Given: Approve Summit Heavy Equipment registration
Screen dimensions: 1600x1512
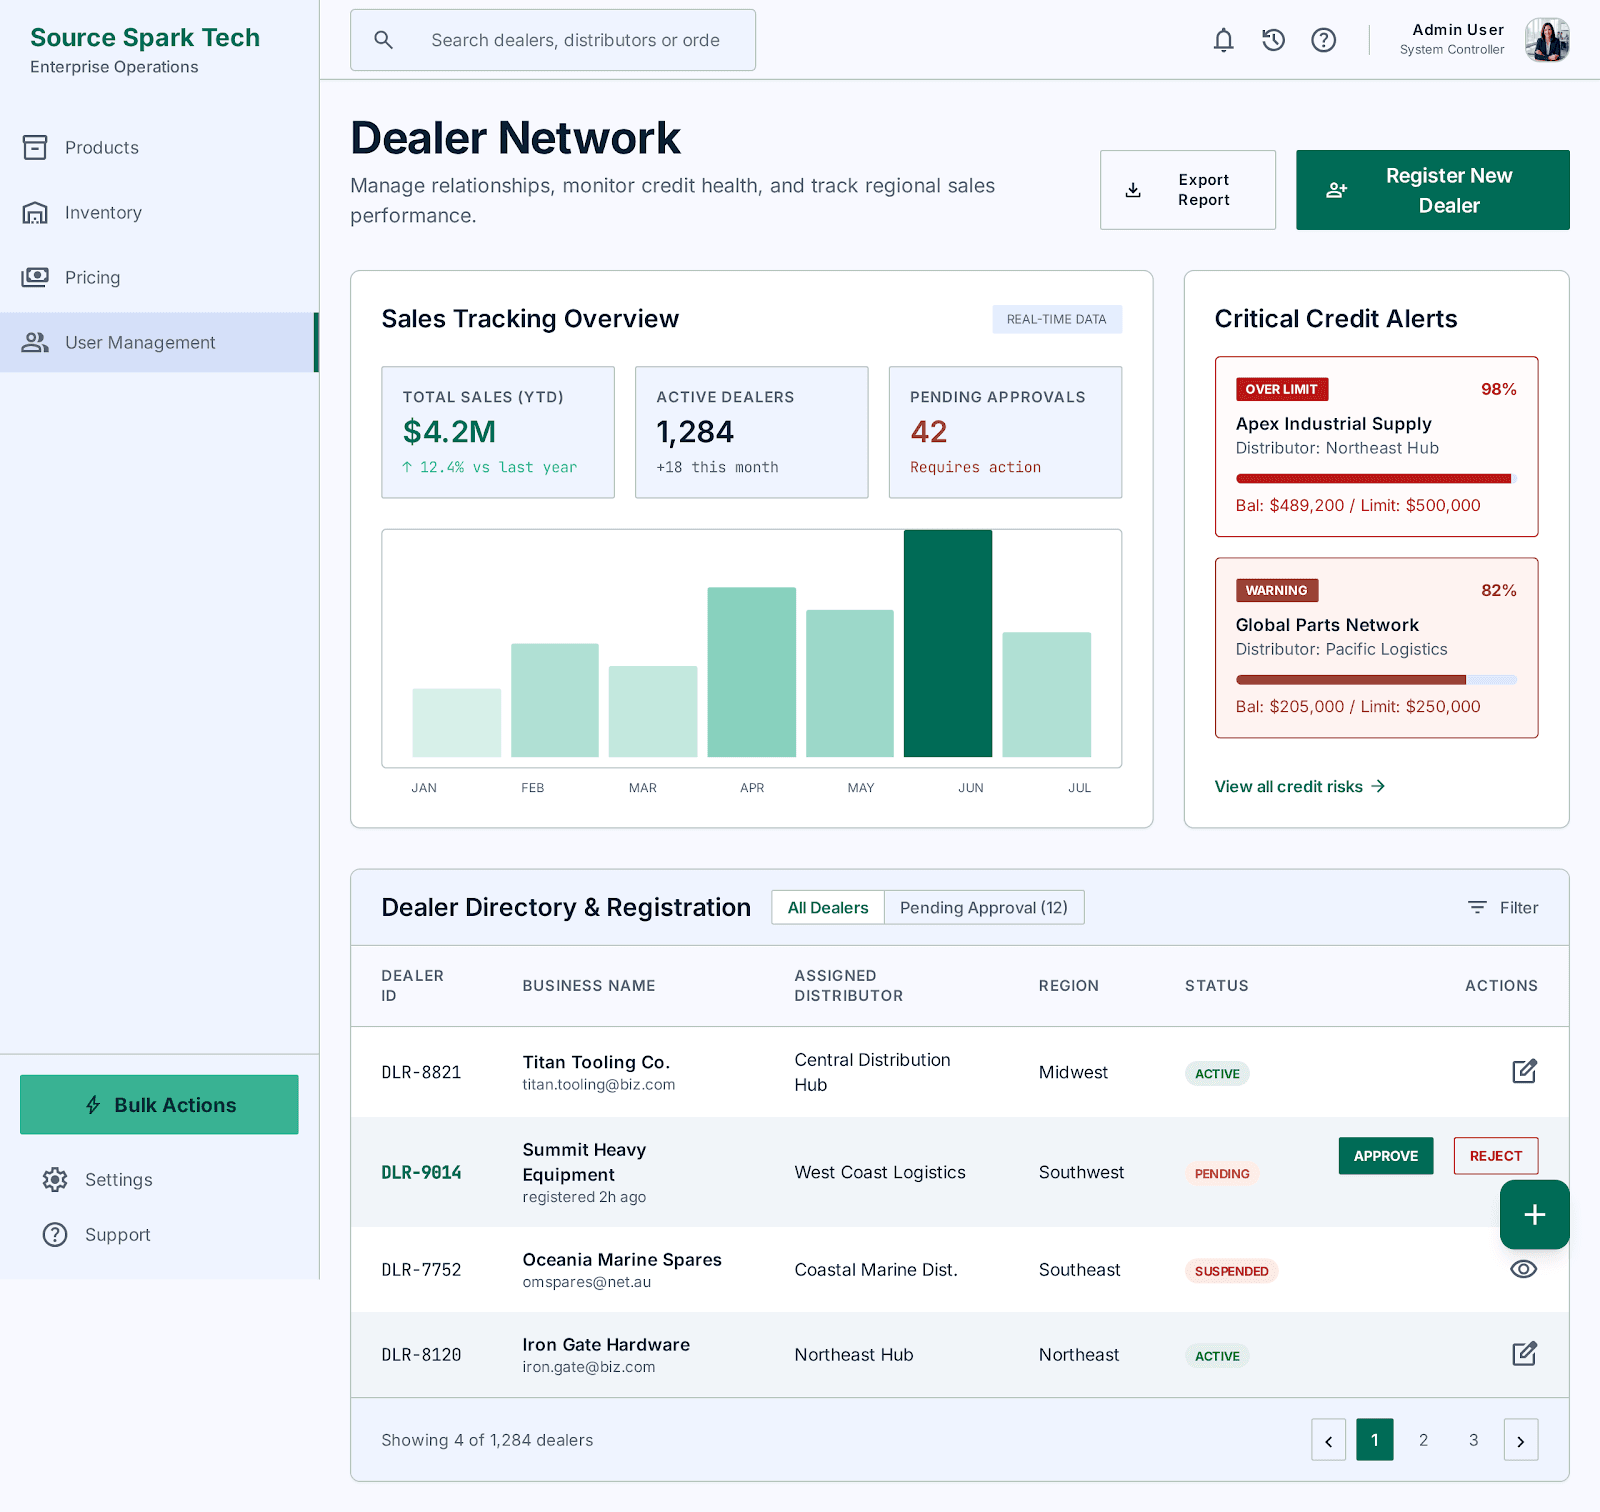Looking at the screenshot, I should point(1385,1155).
